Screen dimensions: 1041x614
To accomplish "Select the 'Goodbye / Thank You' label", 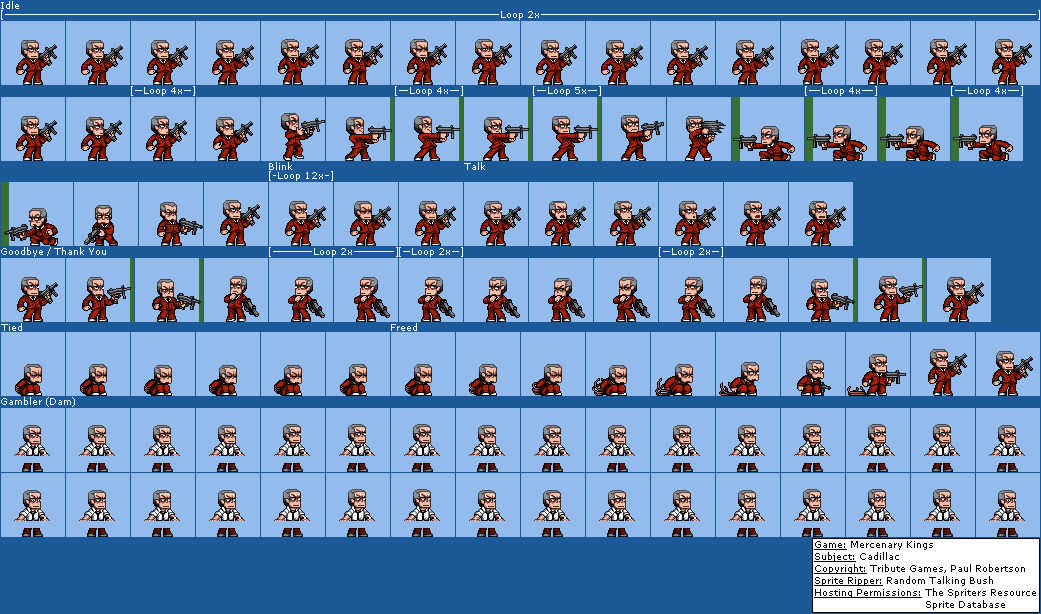I will [x=54, y=252].
